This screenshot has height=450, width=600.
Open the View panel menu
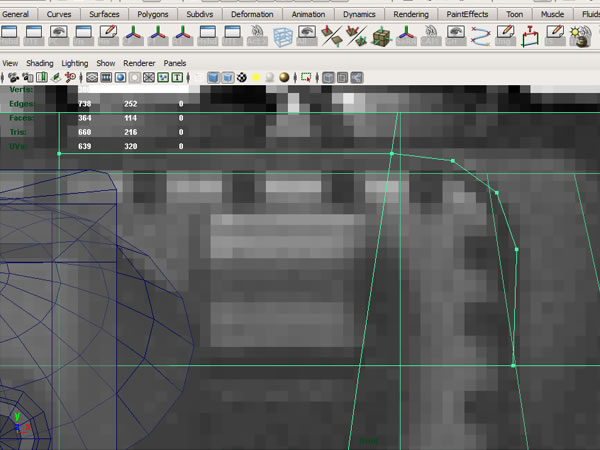10,62
